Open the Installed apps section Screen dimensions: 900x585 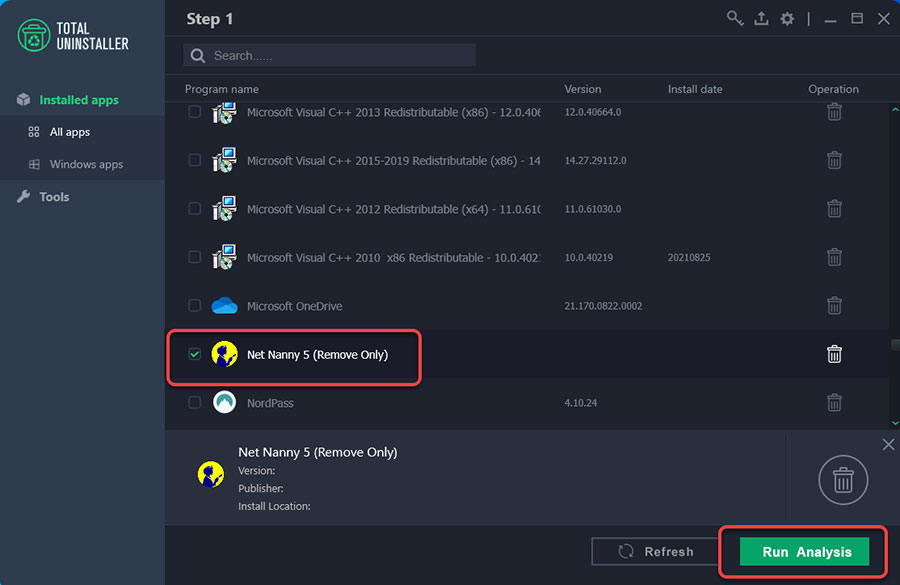tap(79, 100)
